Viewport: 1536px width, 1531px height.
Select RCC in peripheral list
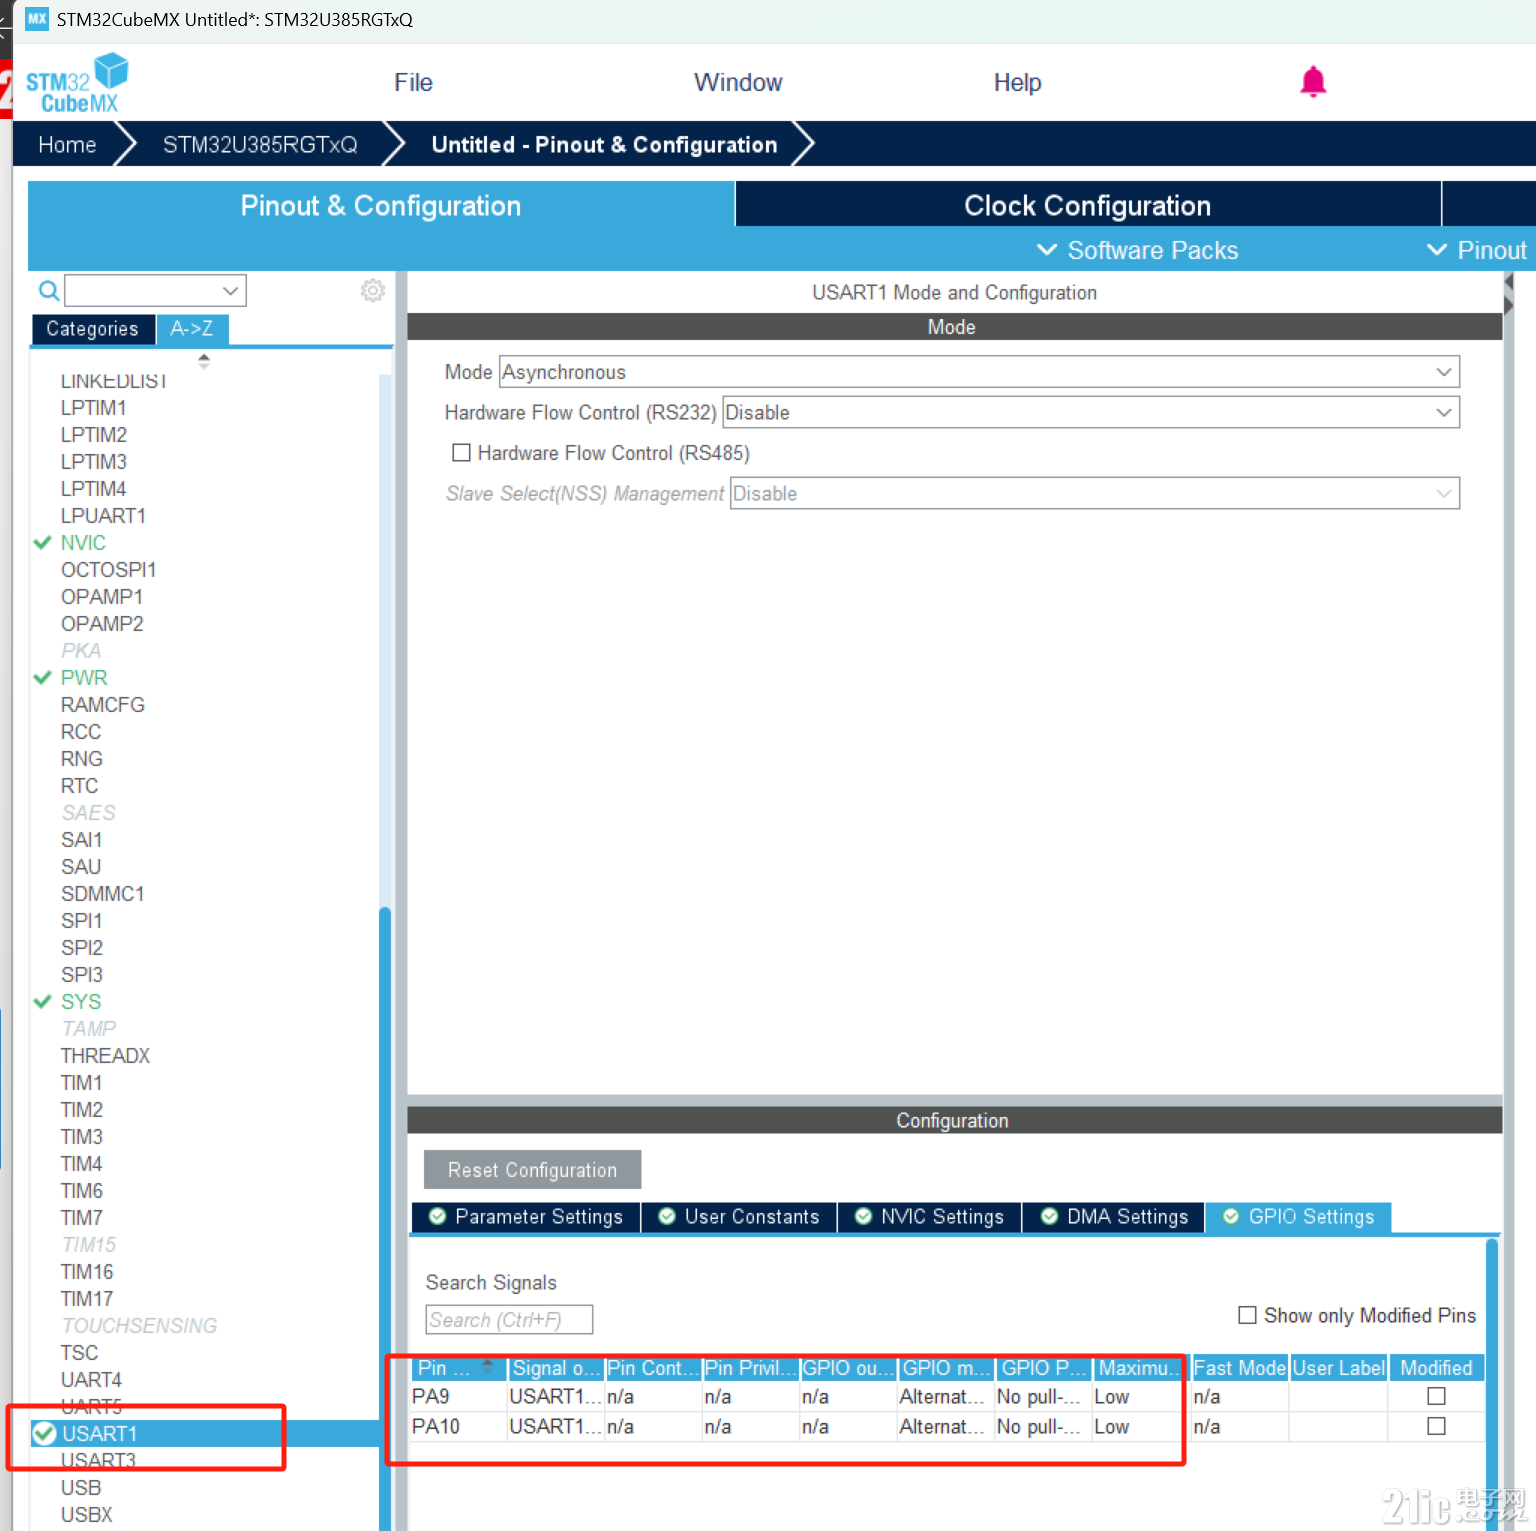tap(81, 732)
